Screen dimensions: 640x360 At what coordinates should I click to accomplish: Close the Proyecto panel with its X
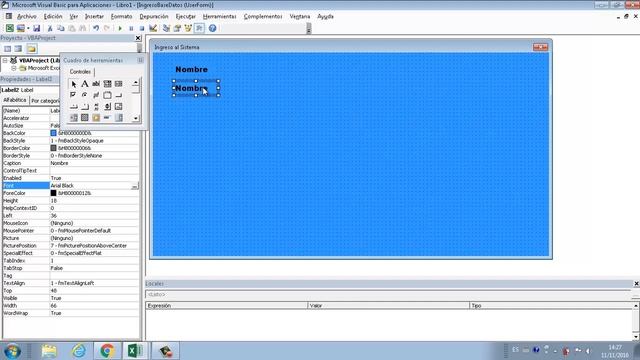[x=138, y=38]
